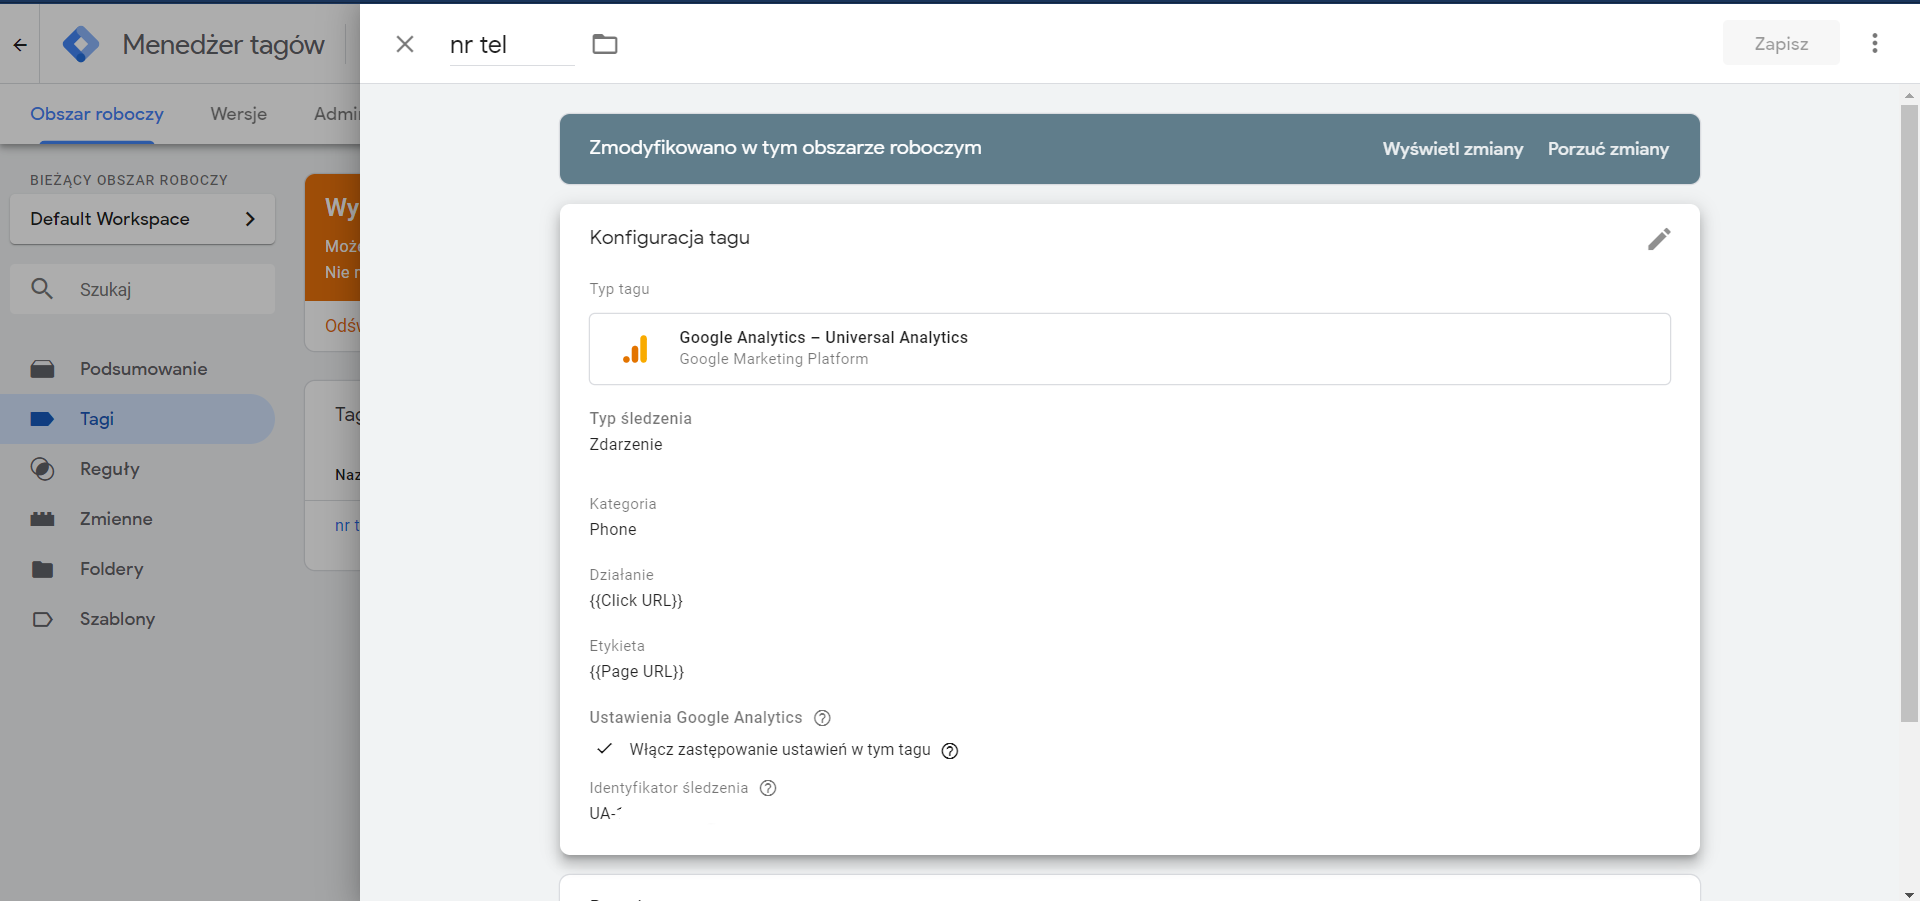The width and height of the screenshot is (1920, 901).
Task: Click the Phone category value
Action: pyautogui.click(x=613, y=530)
